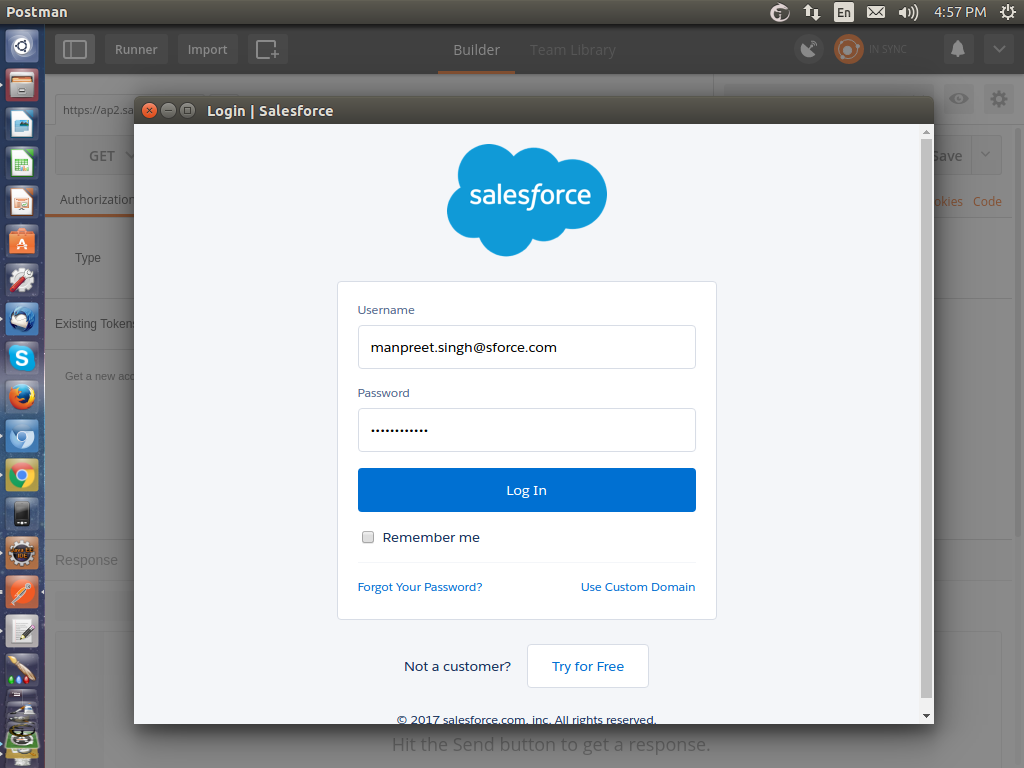Launch Chromium browser from dock
Image resolution: width=1024 pixels, height=768 pixels.
[22, 436]
